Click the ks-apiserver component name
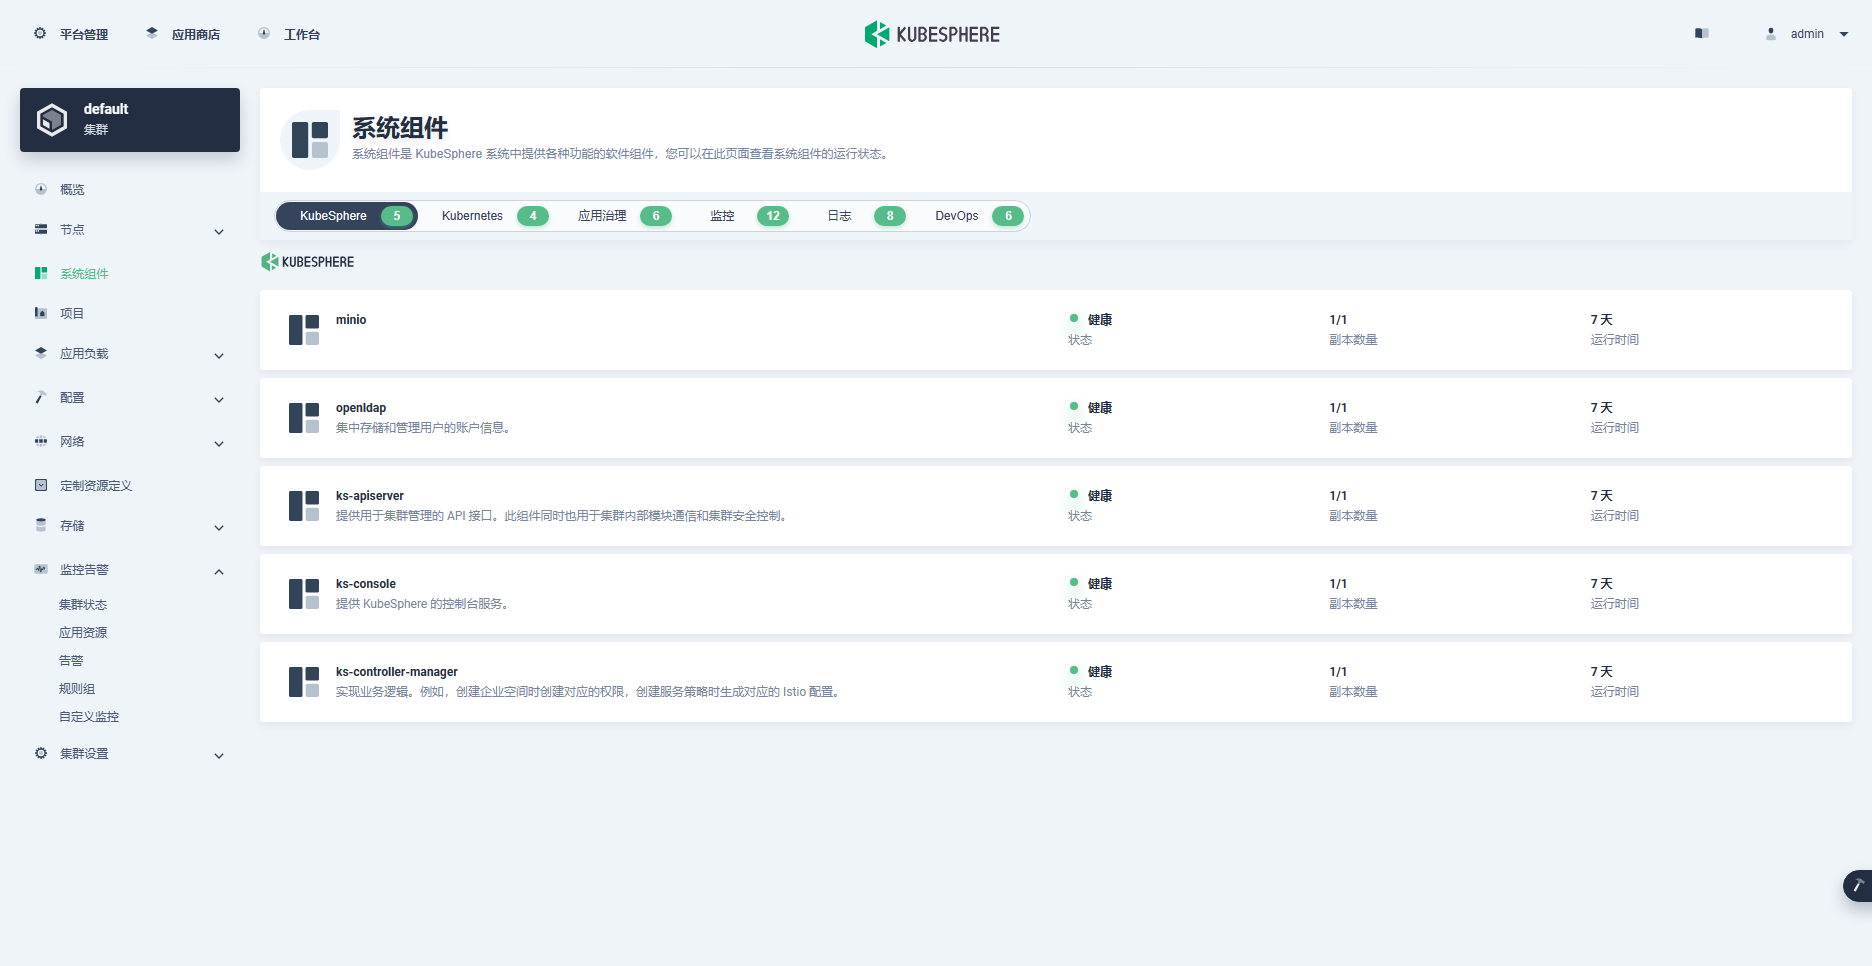Screen dimensions: 1872x966 point(370,496)
